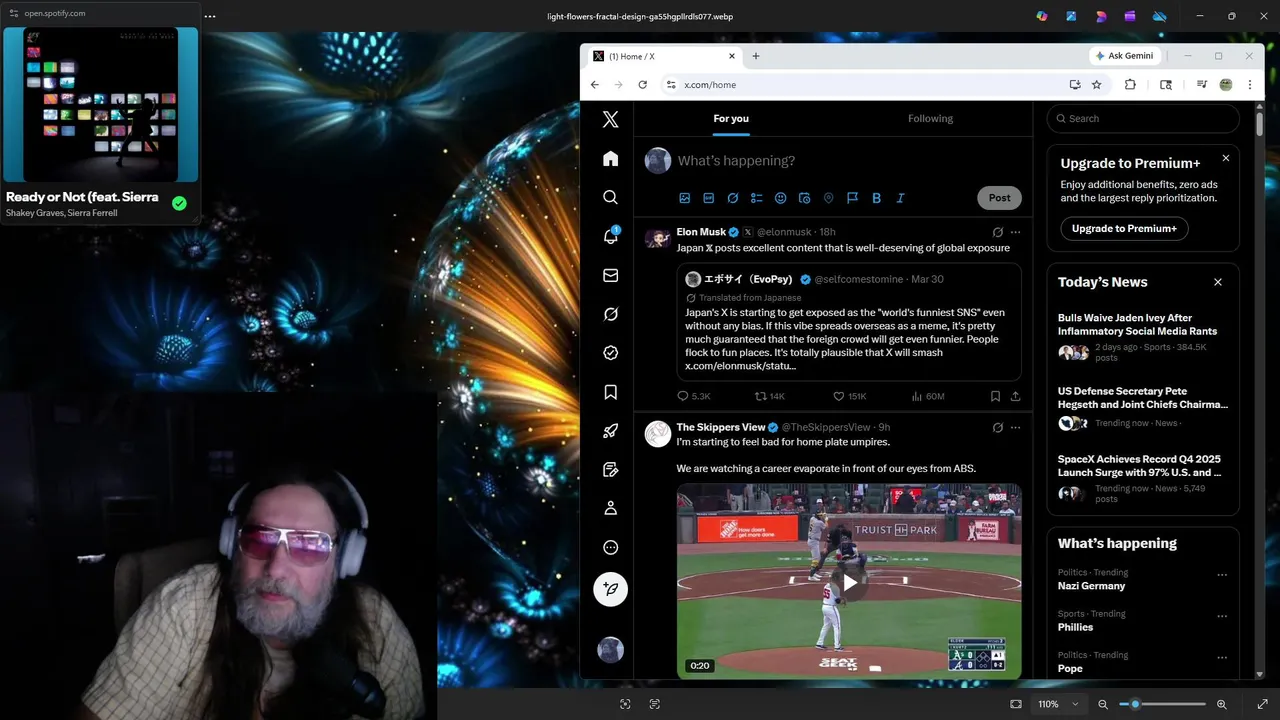Share Elon Musk's post

1015,396
